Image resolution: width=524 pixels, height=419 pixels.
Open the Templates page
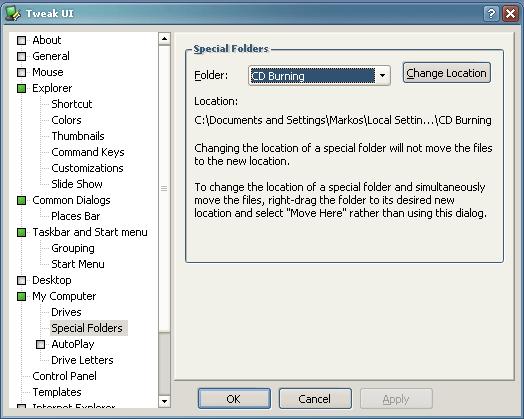[57, 392]
